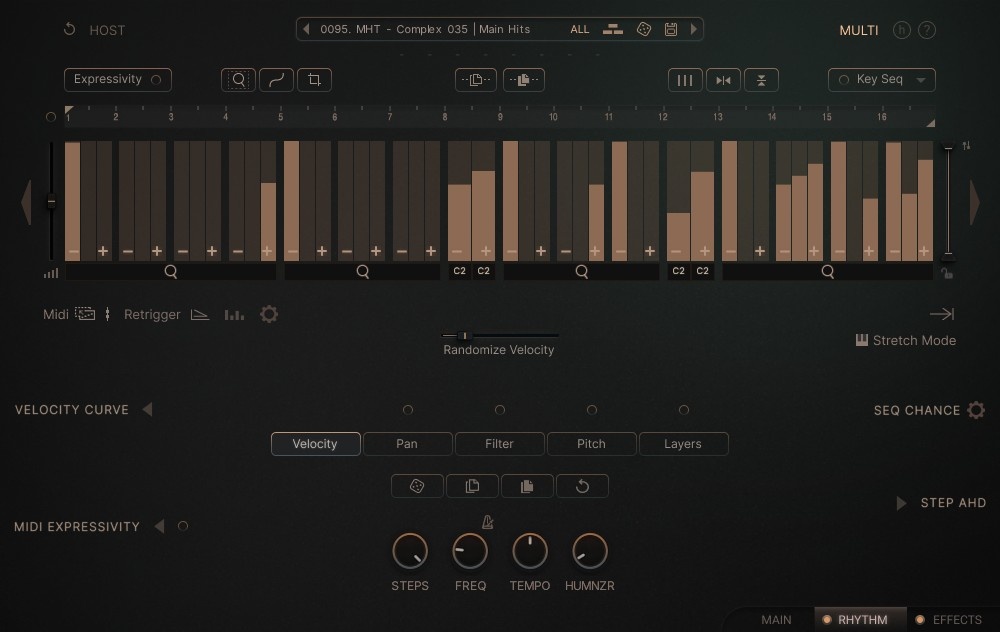
Task: Select the Pan tab
Action: pos(407,443)
